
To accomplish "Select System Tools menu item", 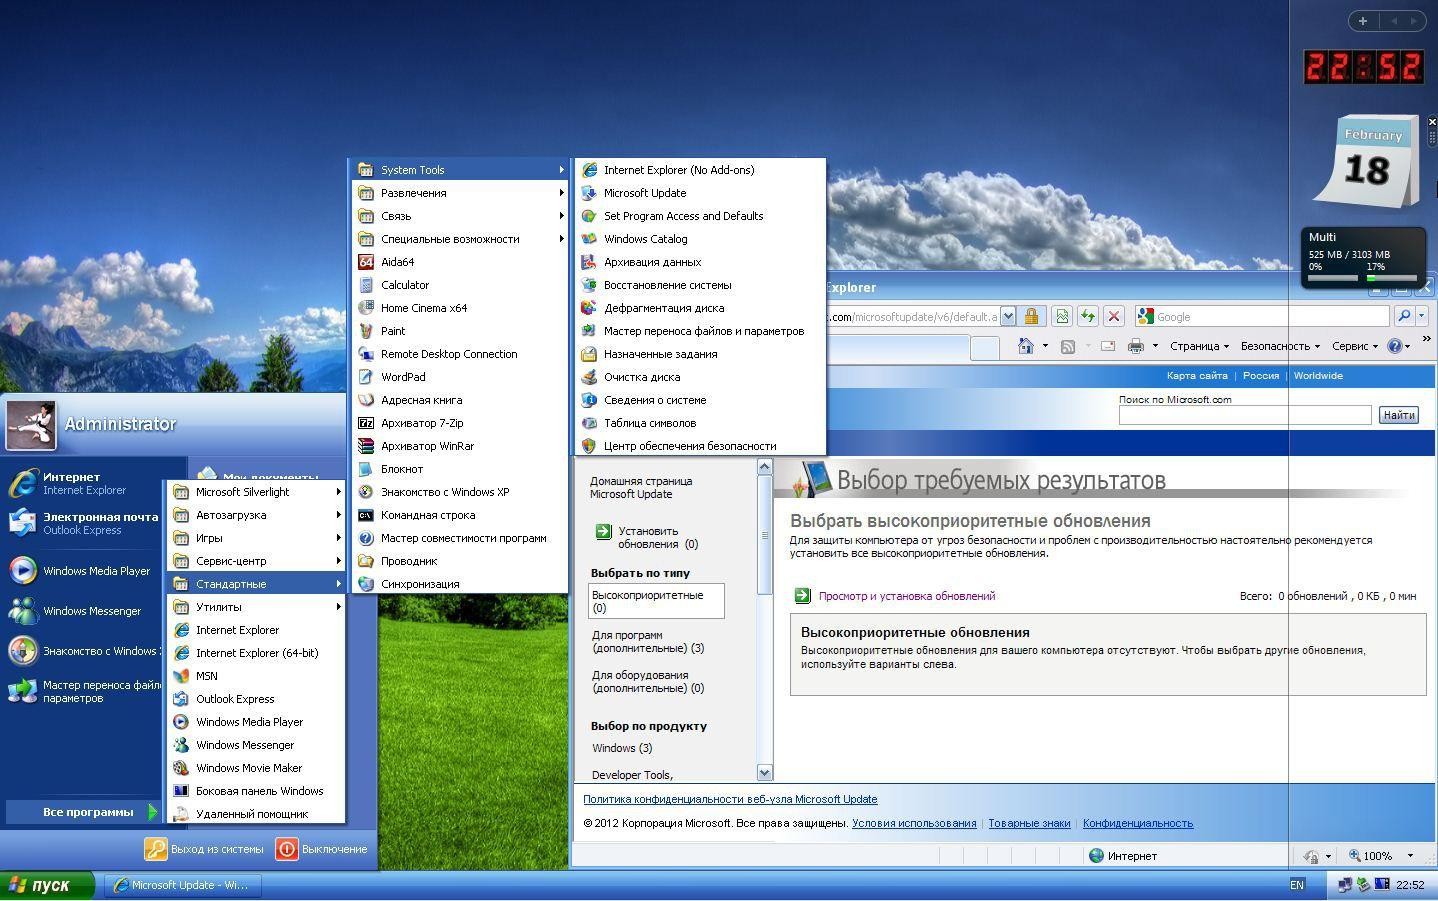I will tap(459, 170).
